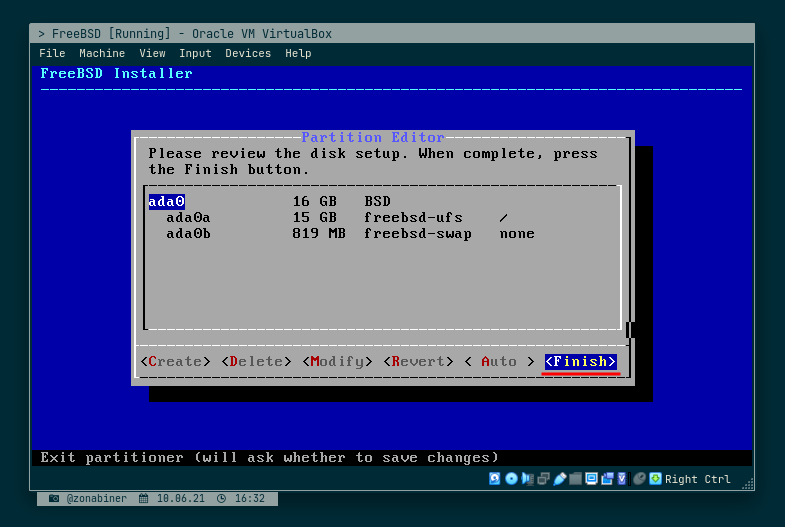
Task: Open the Input menu
Action: pyautogui.click(x=195, y=53)
